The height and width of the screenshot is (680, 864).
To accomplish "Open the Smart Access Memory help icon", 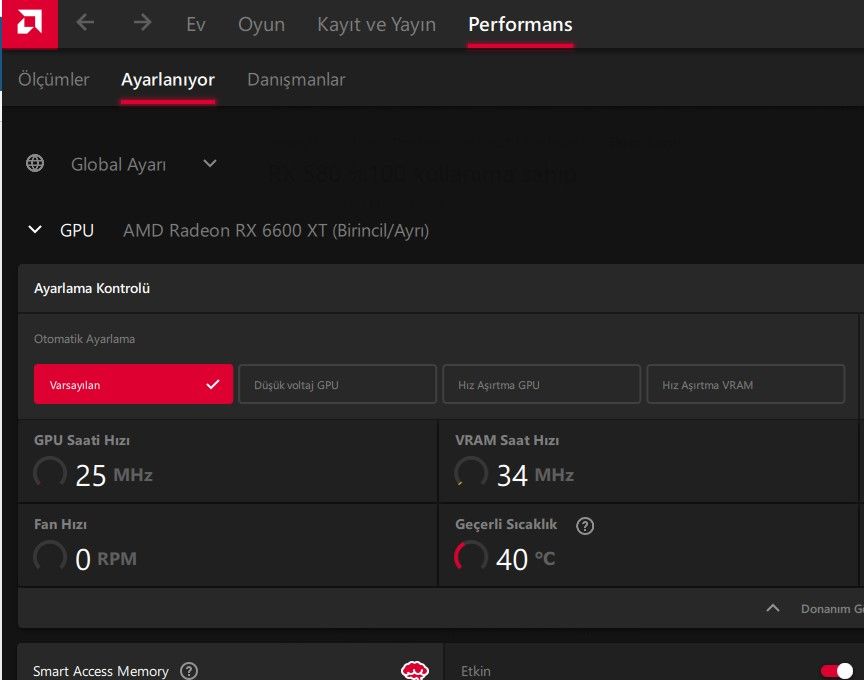I will coord(189,671).
